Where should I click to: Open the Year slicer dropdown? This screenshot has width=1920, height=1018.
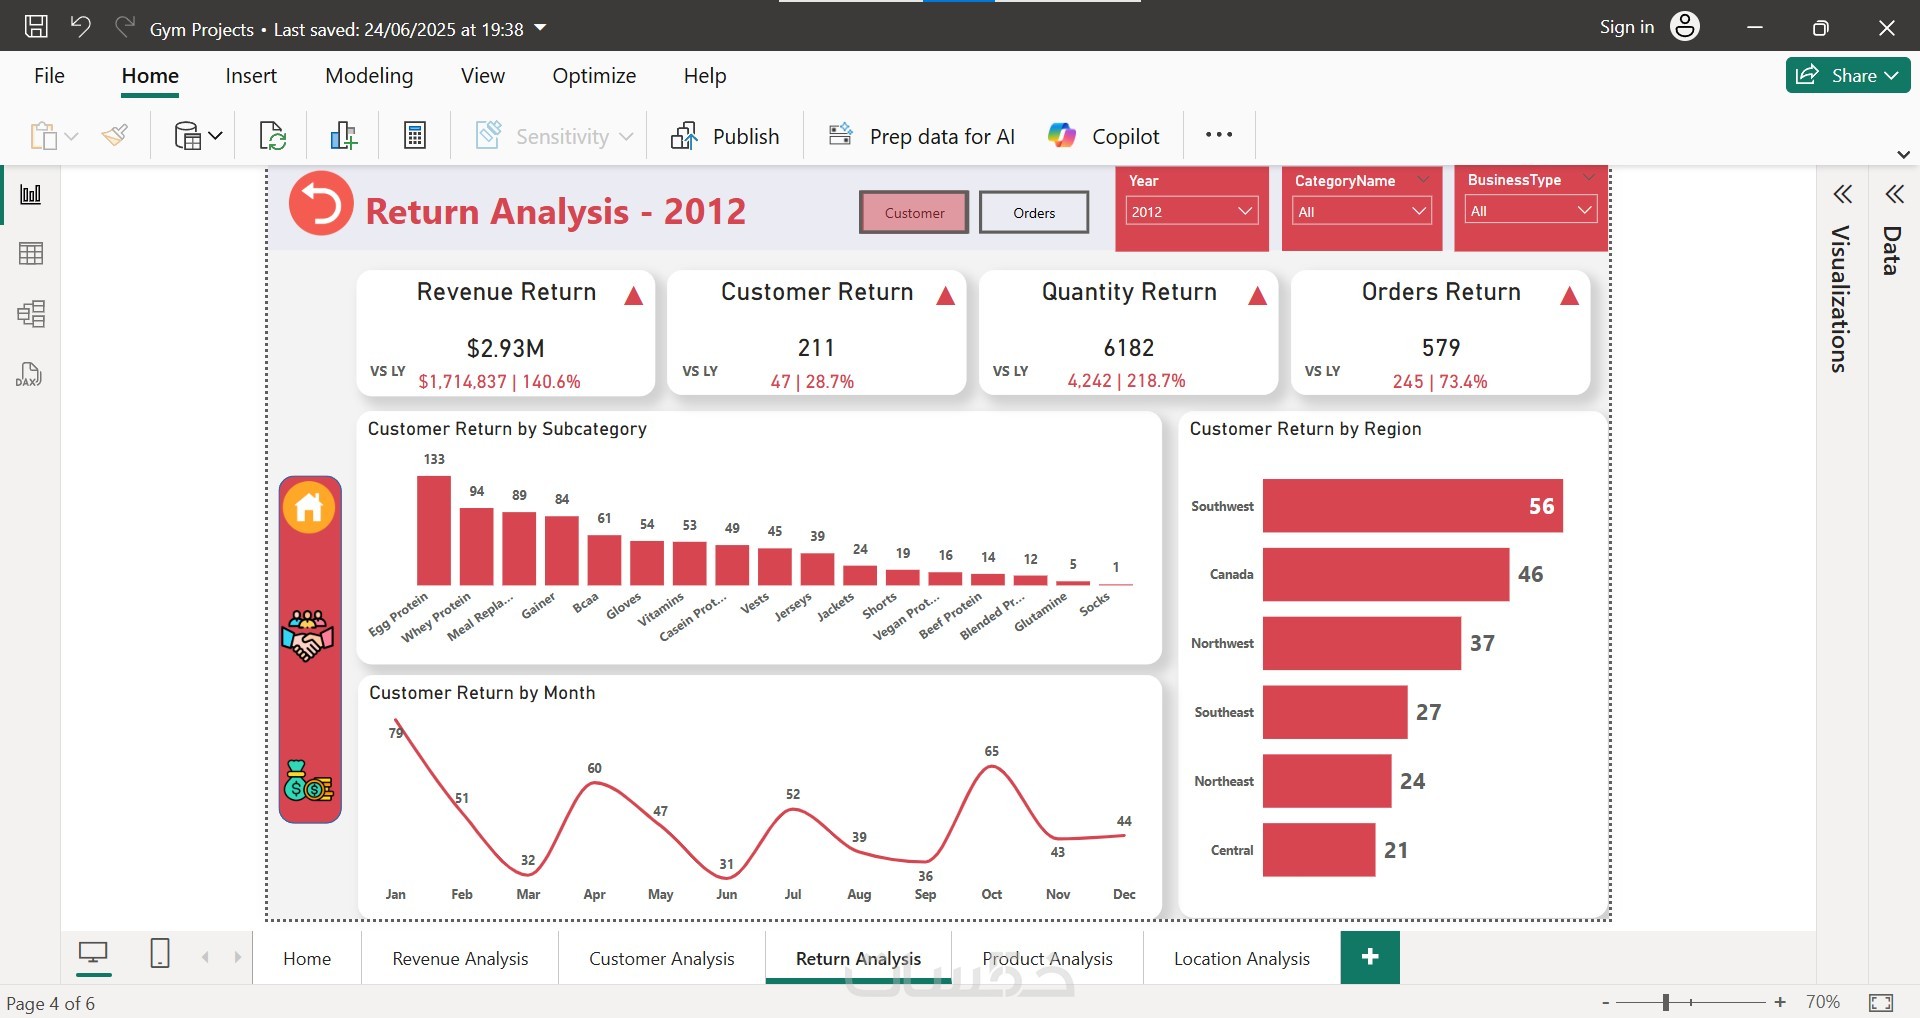point(1191,211)
